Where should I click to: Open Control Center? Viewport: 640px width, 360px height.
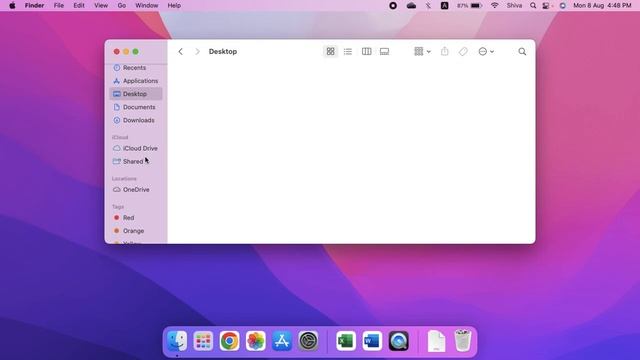(x=546, y=6)
